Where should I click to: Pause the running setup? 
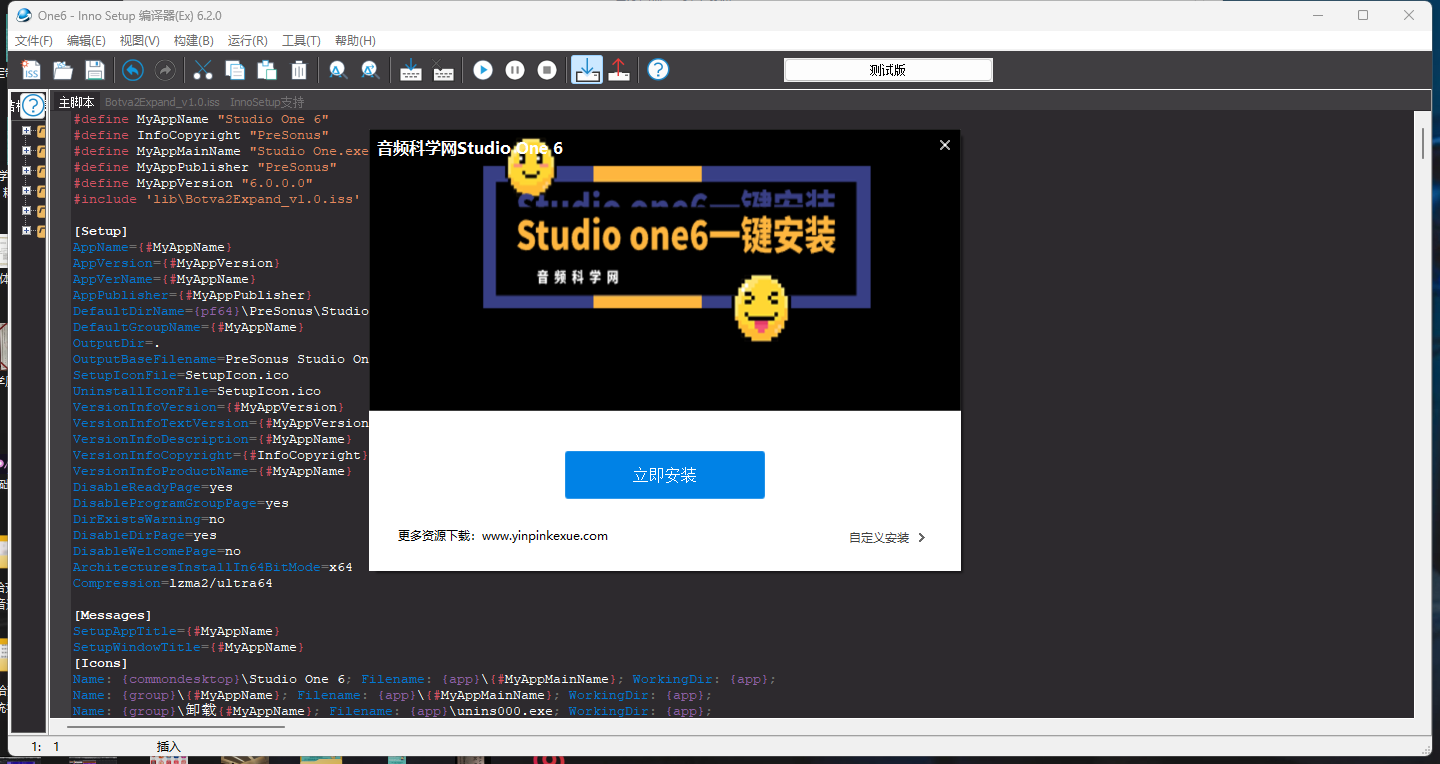[515, 70]
